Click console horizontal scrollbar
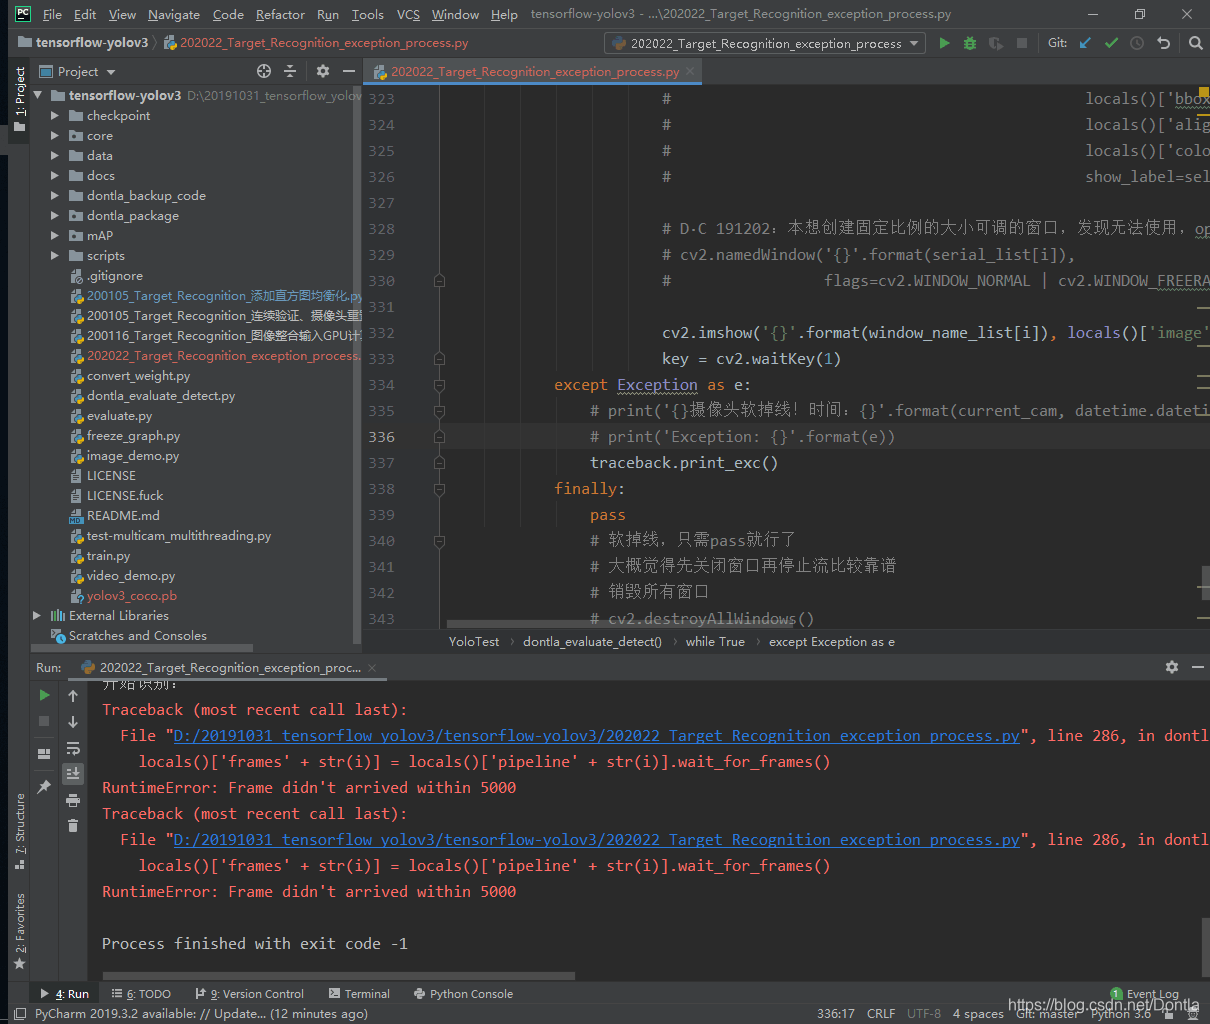The width and height of the screenshot is (1210, 1024). coord(338,976)
